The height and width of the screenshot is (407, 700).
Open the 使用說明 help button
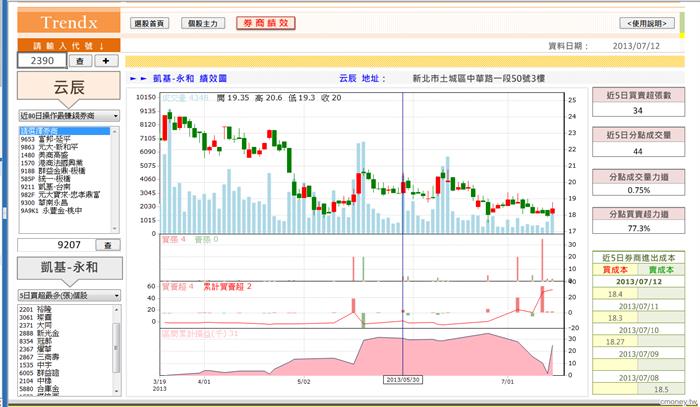647,23
